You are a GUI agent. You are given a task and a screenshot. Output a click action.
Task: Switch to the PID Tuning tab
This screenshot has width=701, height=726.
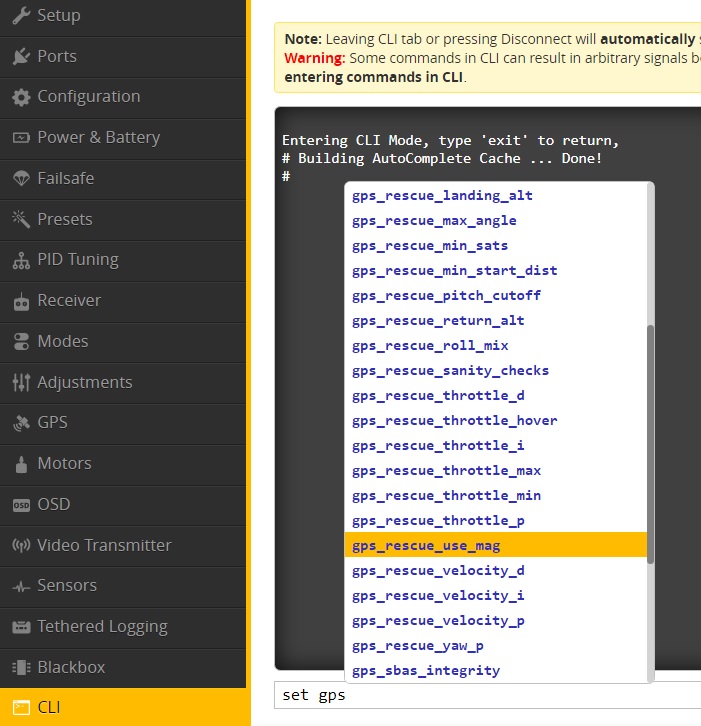(78, 260)
